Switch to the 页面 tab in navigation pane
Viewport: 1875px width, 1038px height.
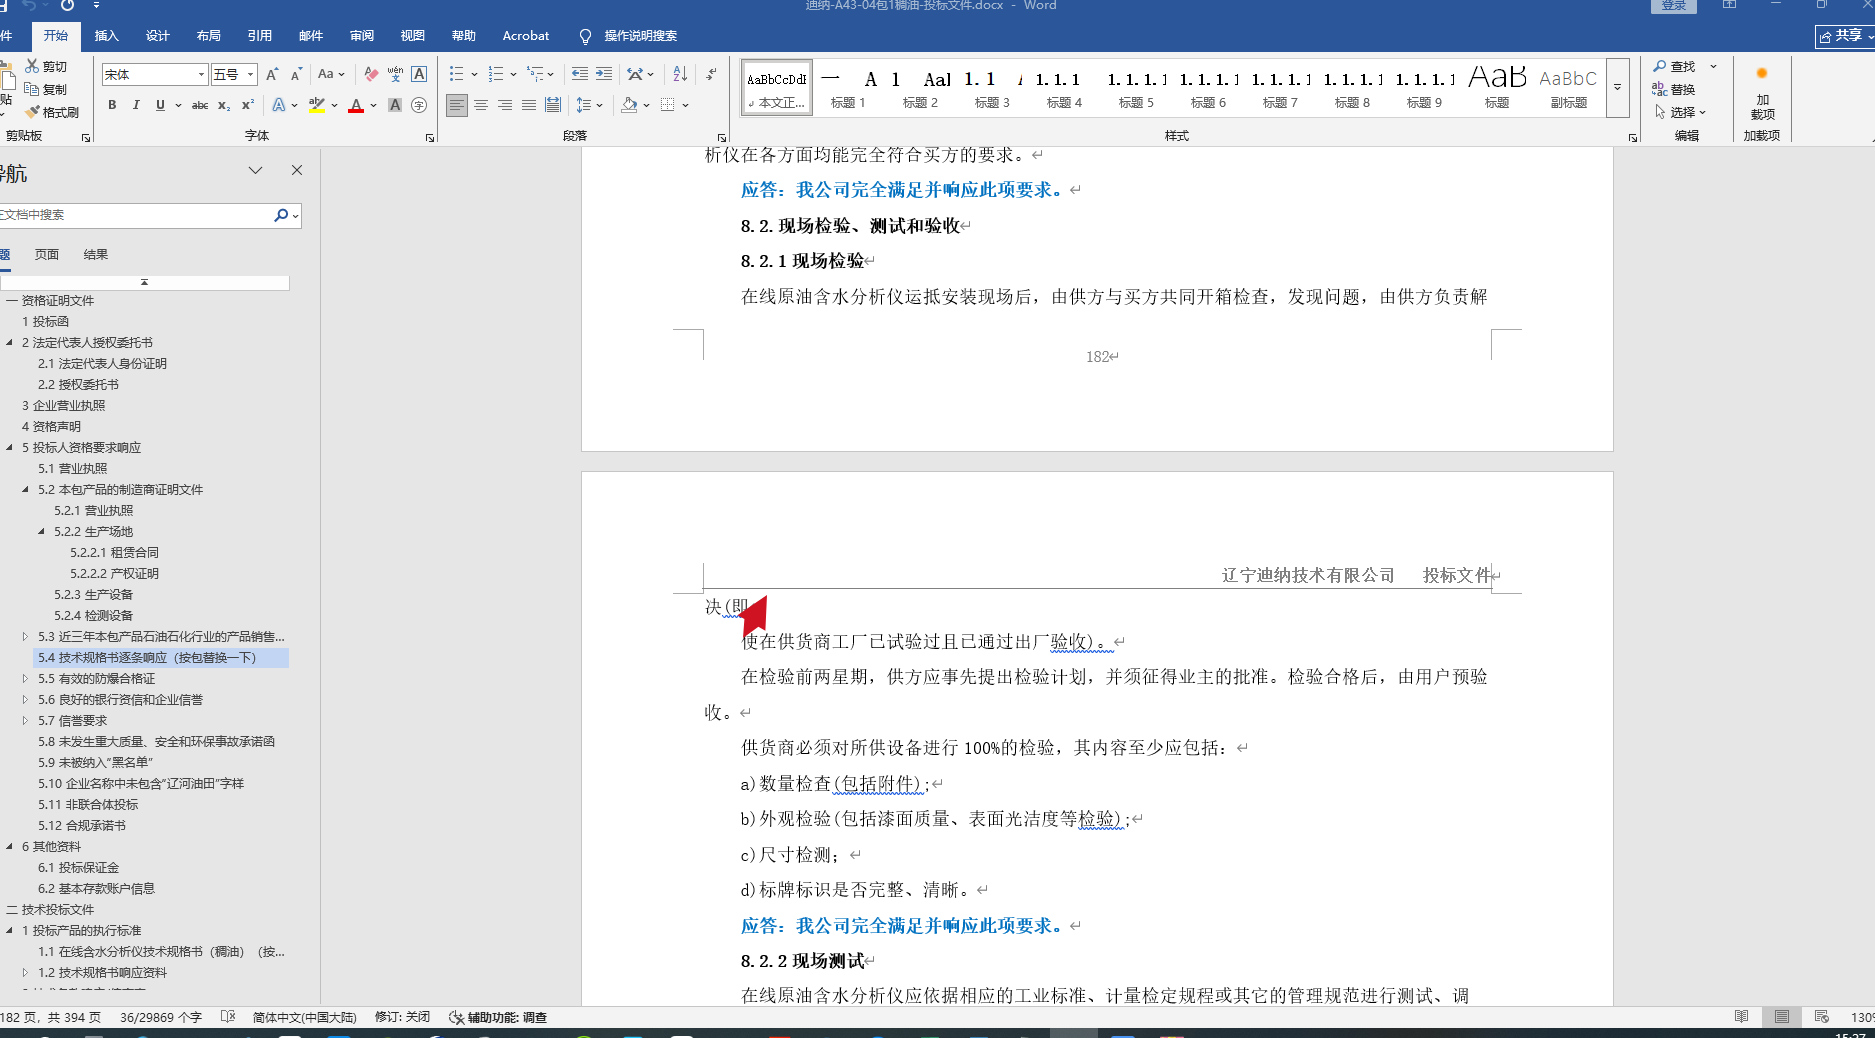(x=47, y=255)
